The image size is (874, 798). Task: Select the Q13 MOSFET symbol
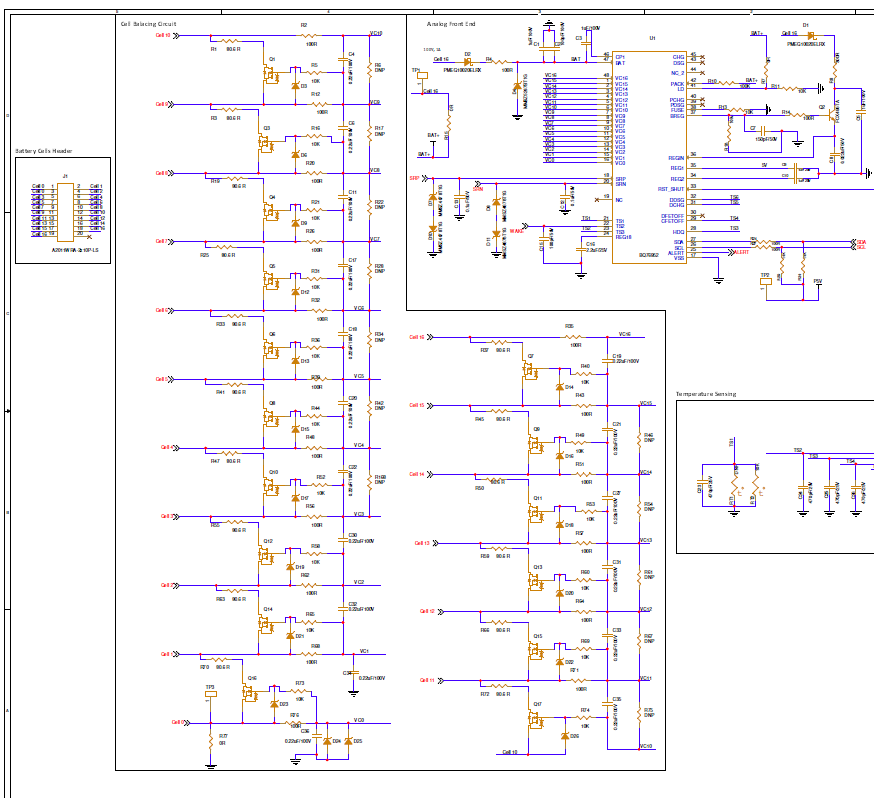pos(536,583)
